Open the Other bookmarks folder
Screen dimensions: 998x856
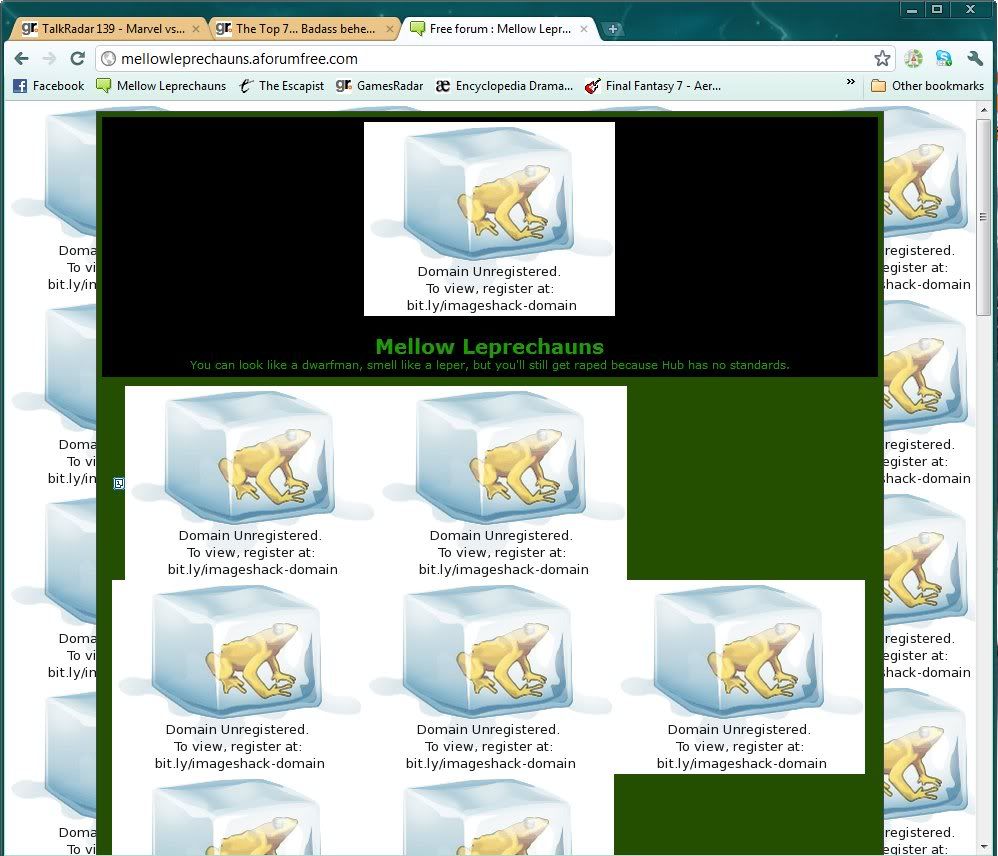point(927,86)
